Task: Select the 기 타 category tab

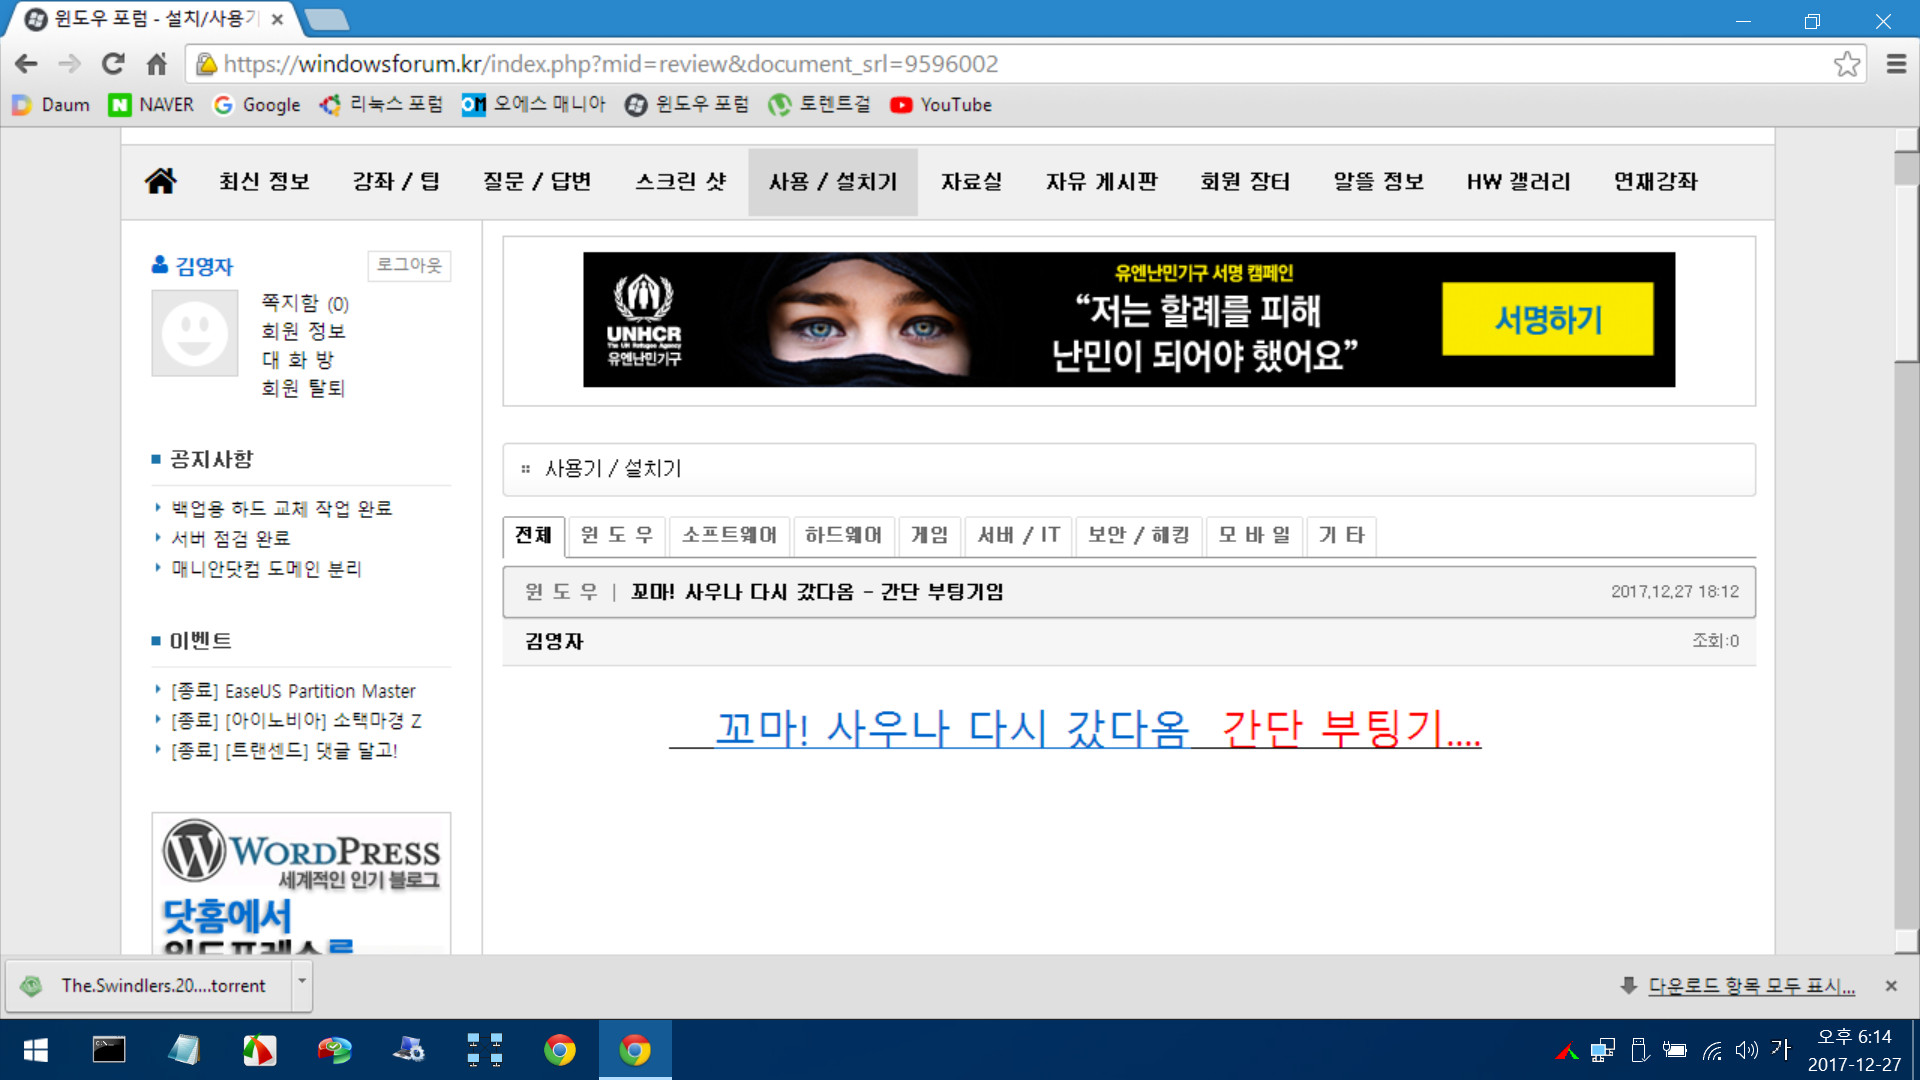Action: [x=1341, y=536]
